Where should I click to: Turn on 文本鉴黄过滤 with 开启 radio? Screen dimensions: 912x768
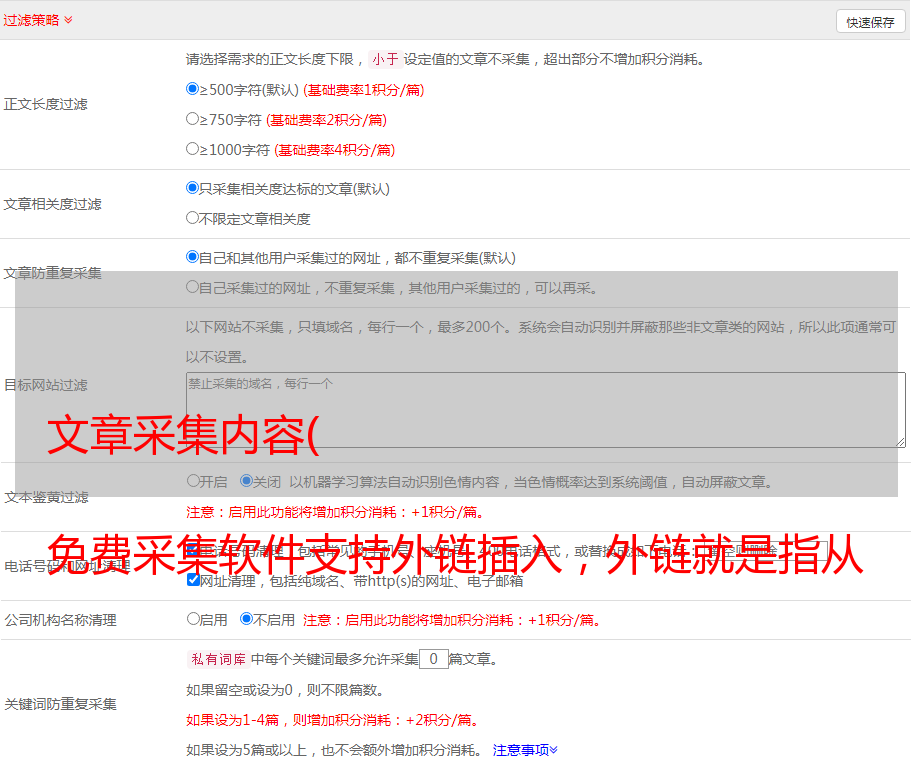(x=193, y=481)
